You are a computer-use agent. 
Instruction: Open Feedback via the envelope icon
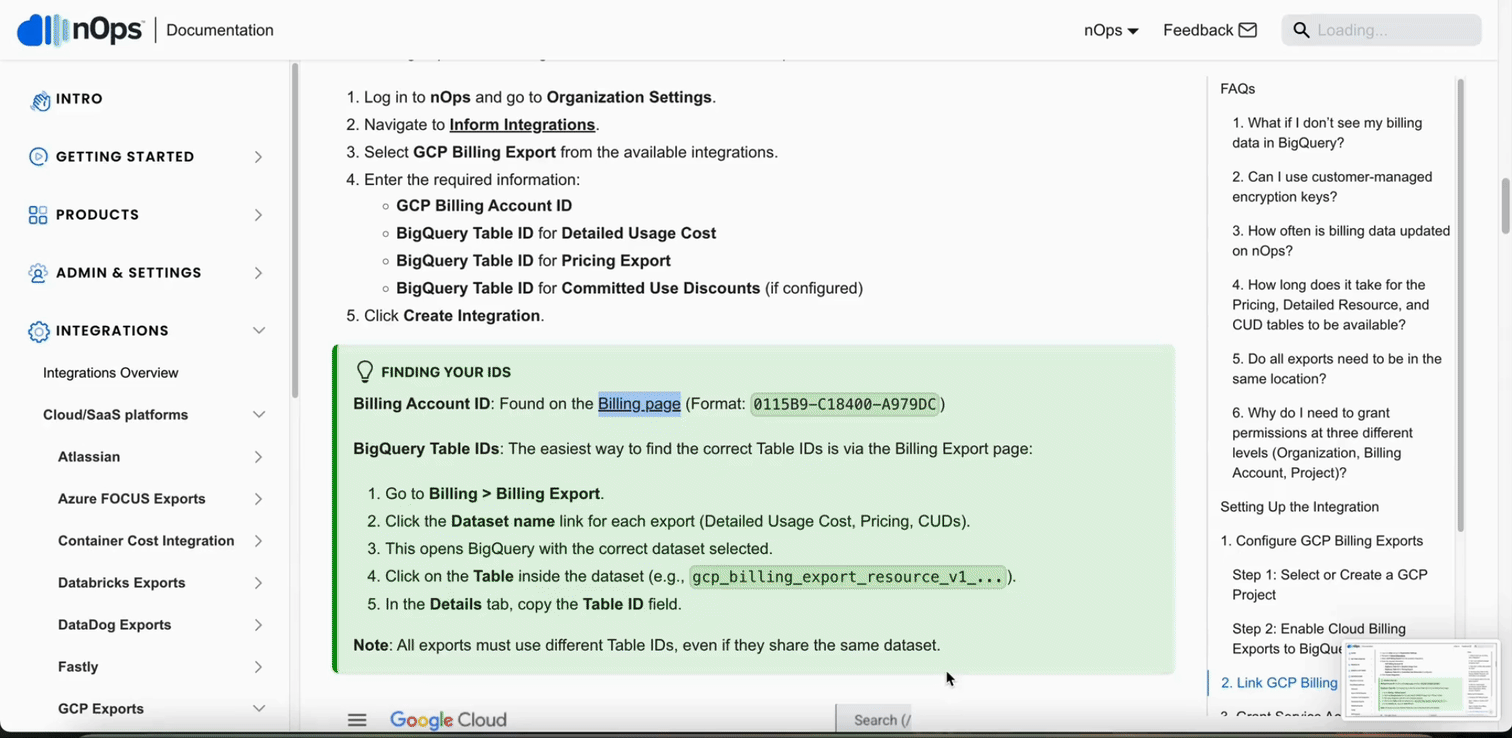pyautogui.click(x=1249, y=30)
